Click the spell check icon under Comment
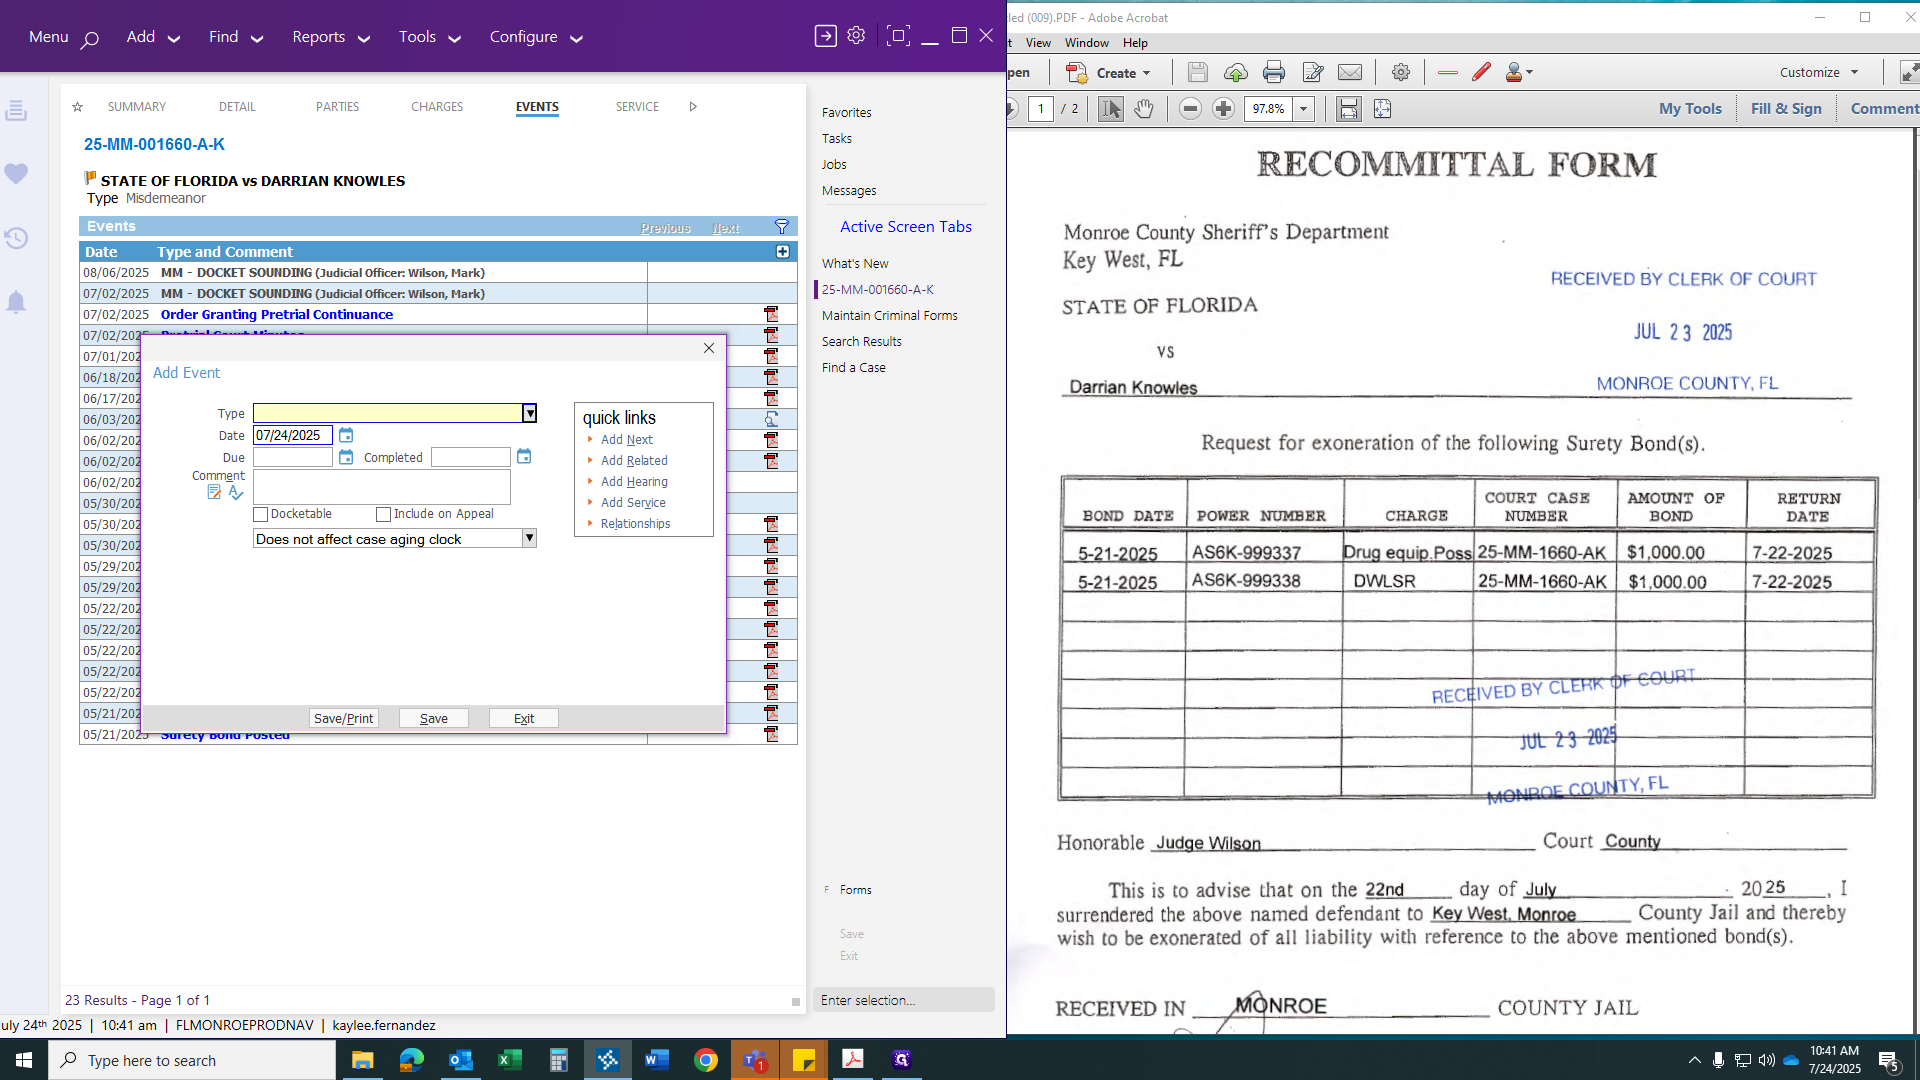The width and height of the screenshot is (1920, 1080). 236,492
